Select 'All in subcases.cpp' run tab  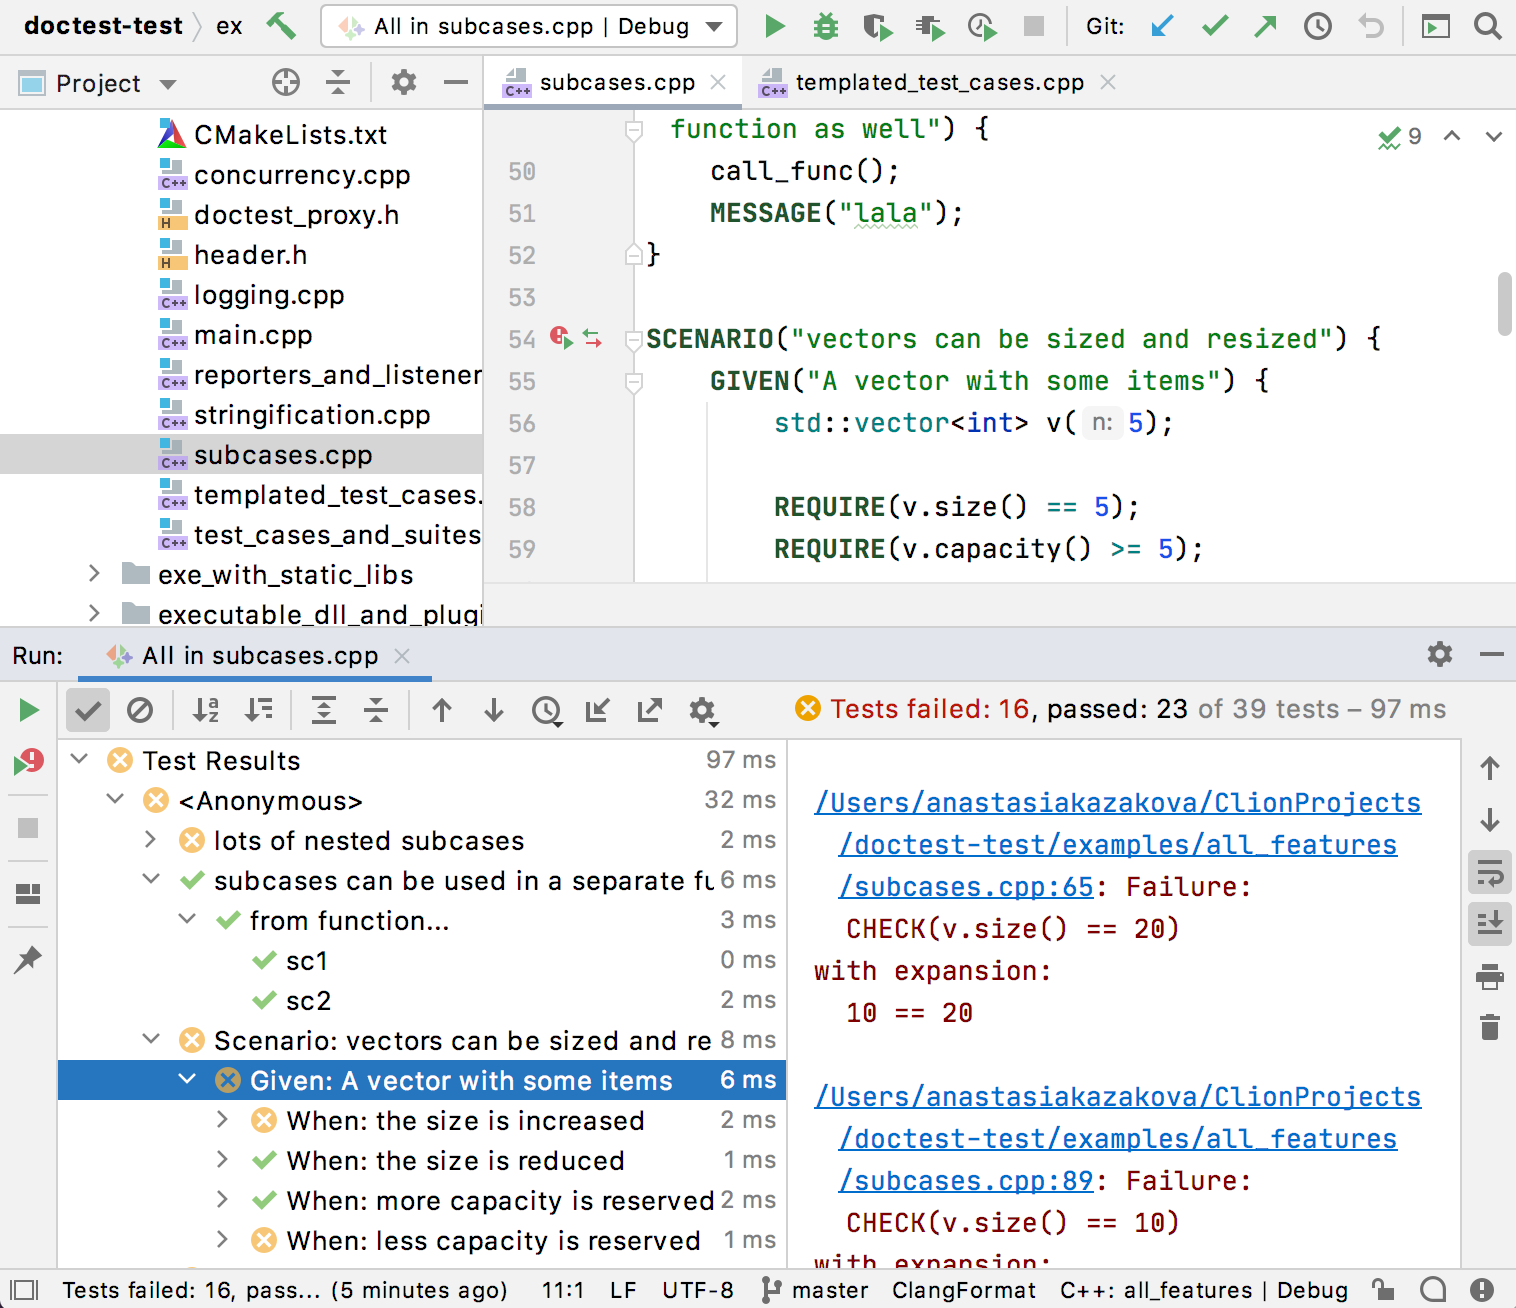(x=259, y=656)
